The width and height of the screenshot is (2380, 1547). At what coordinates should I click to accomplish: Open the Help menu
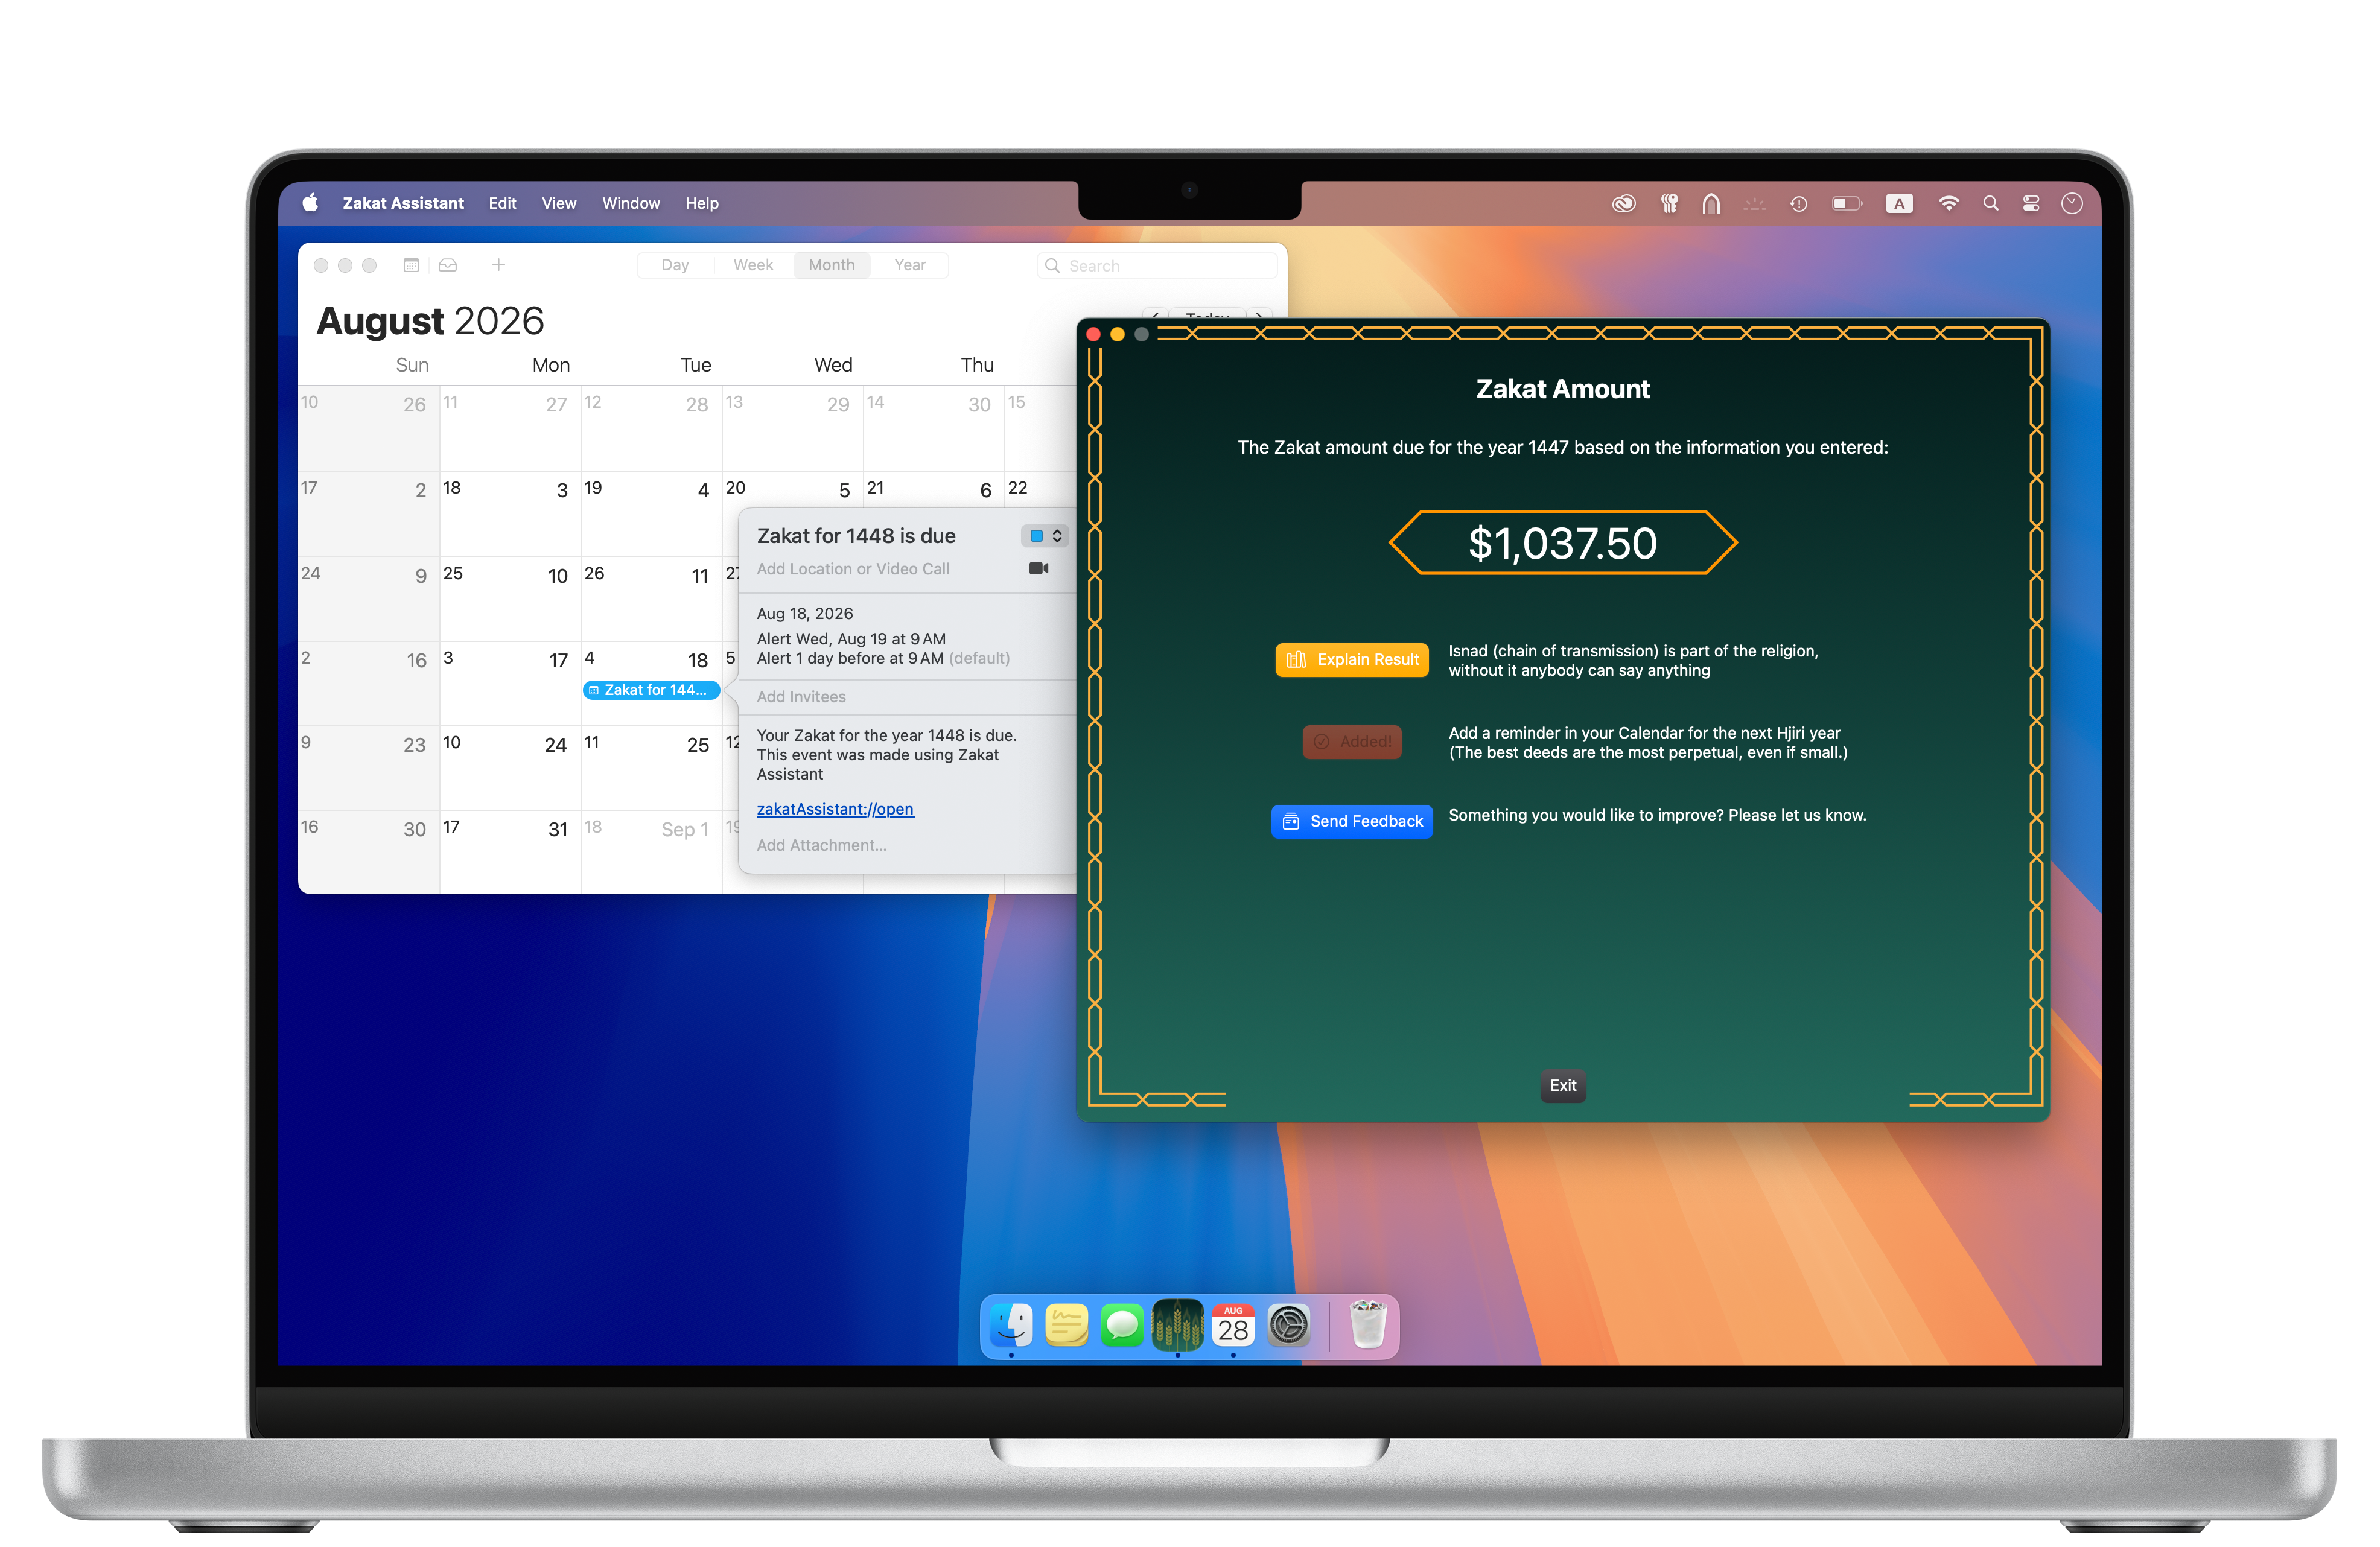point(701,203)
